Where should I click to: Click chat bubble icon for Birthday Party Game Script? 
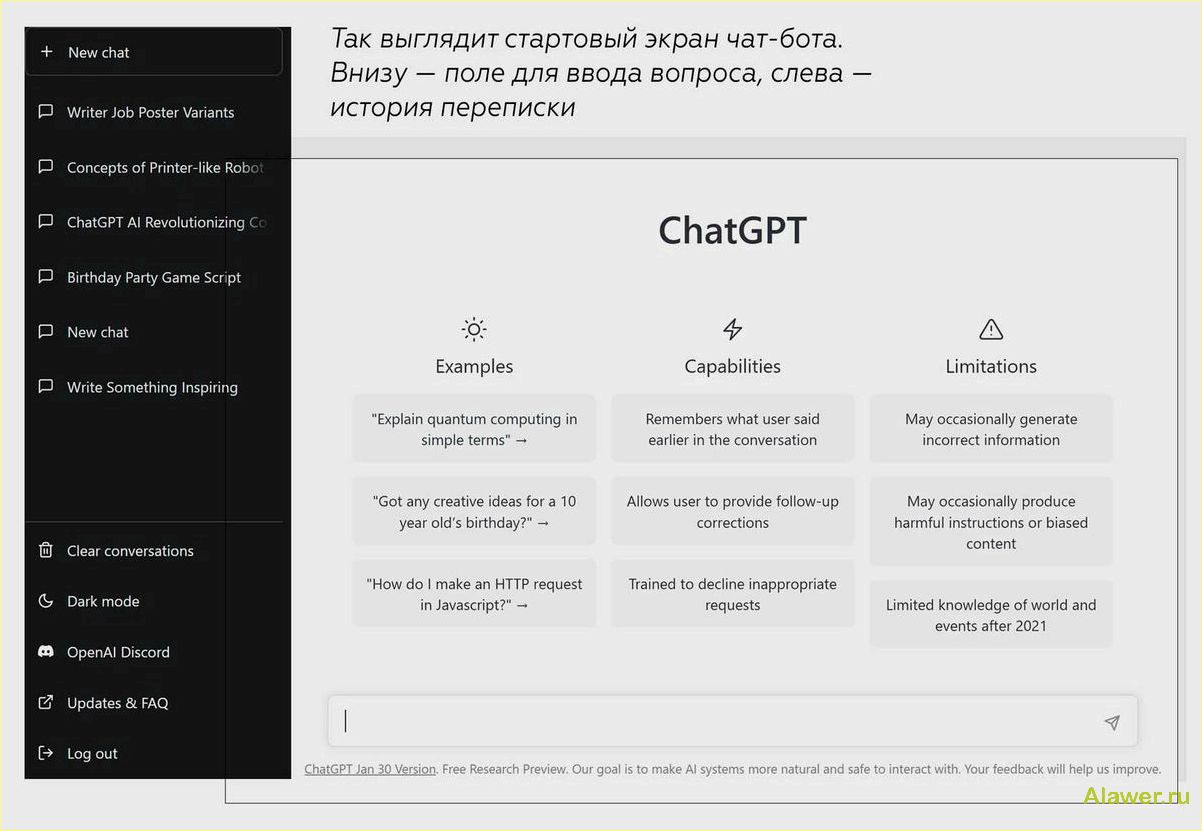point(45,277)
